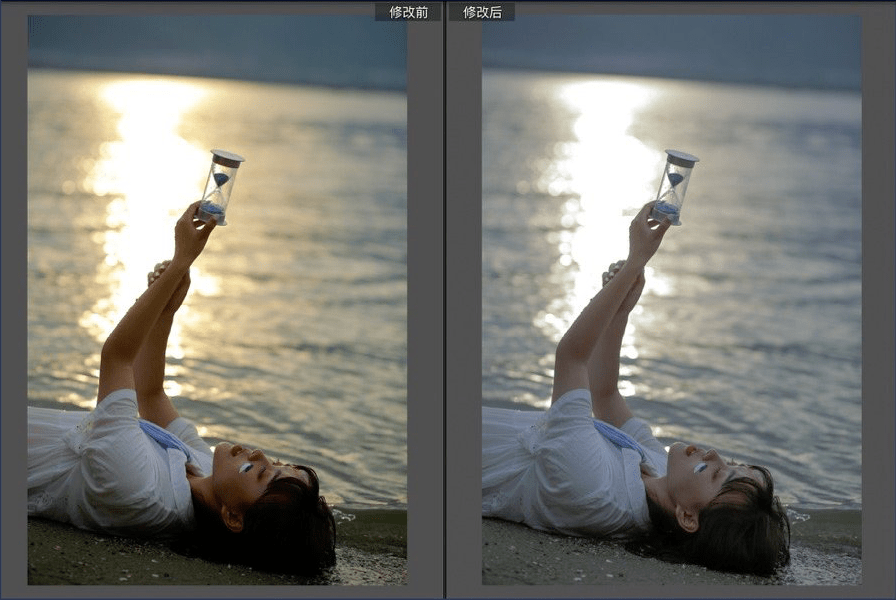The width and height of the screenshot is (896, 600).
Task: Click the 修改前 label above left photo
Action: (x=408, y=12)
